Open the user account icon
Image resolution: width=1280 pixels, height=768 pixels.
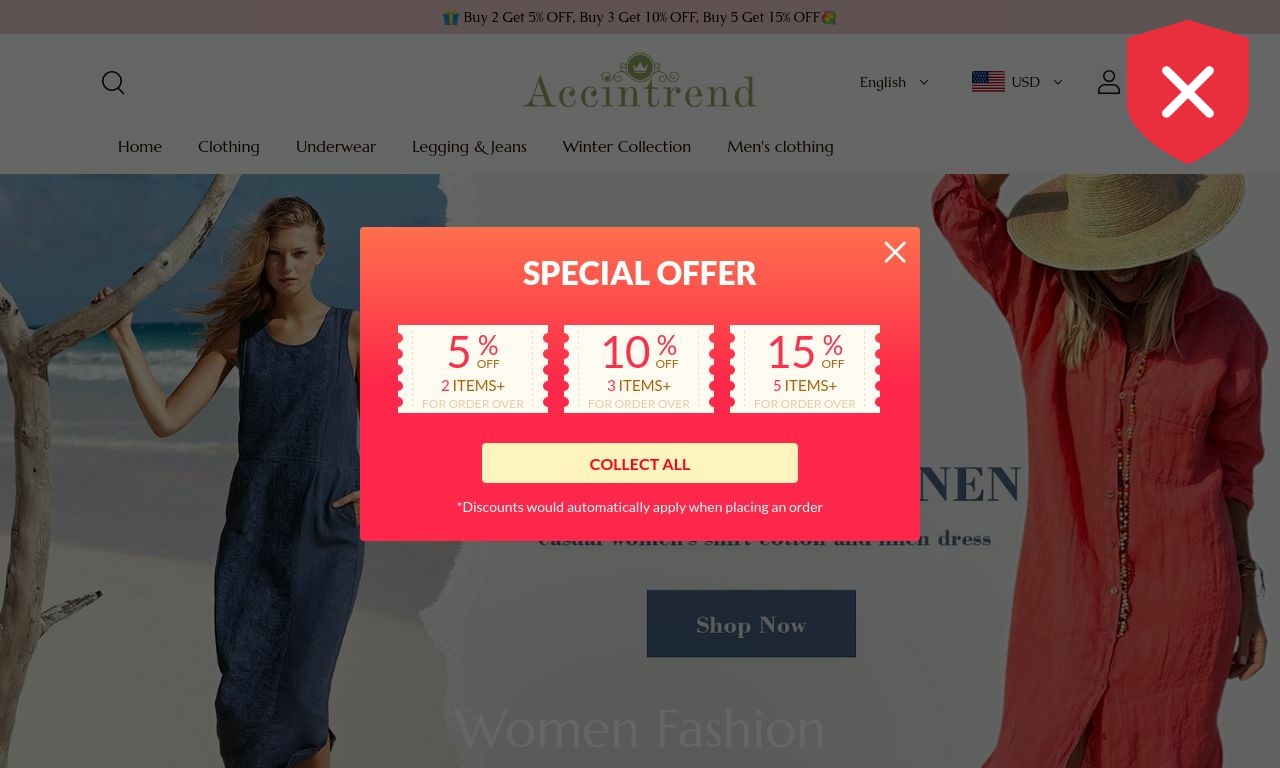pos(1108,82)
